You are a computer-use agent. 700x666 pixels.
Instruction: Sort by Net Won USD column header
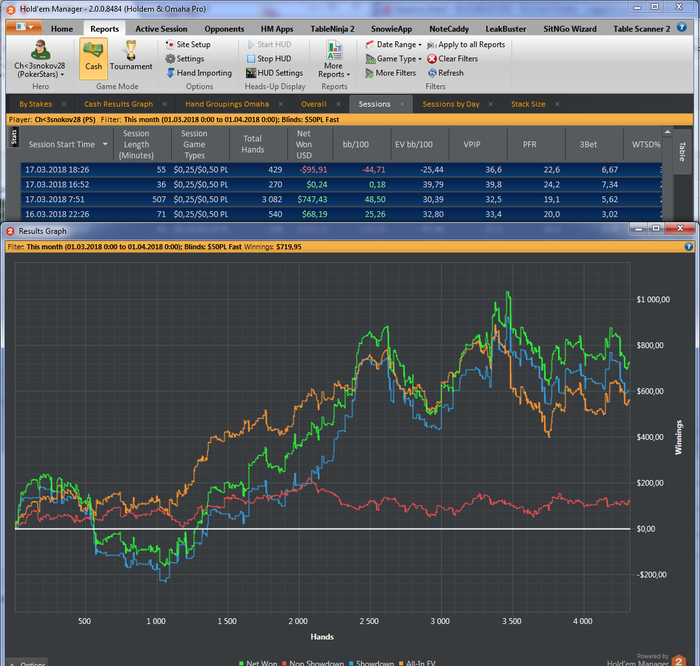(310, 144)
